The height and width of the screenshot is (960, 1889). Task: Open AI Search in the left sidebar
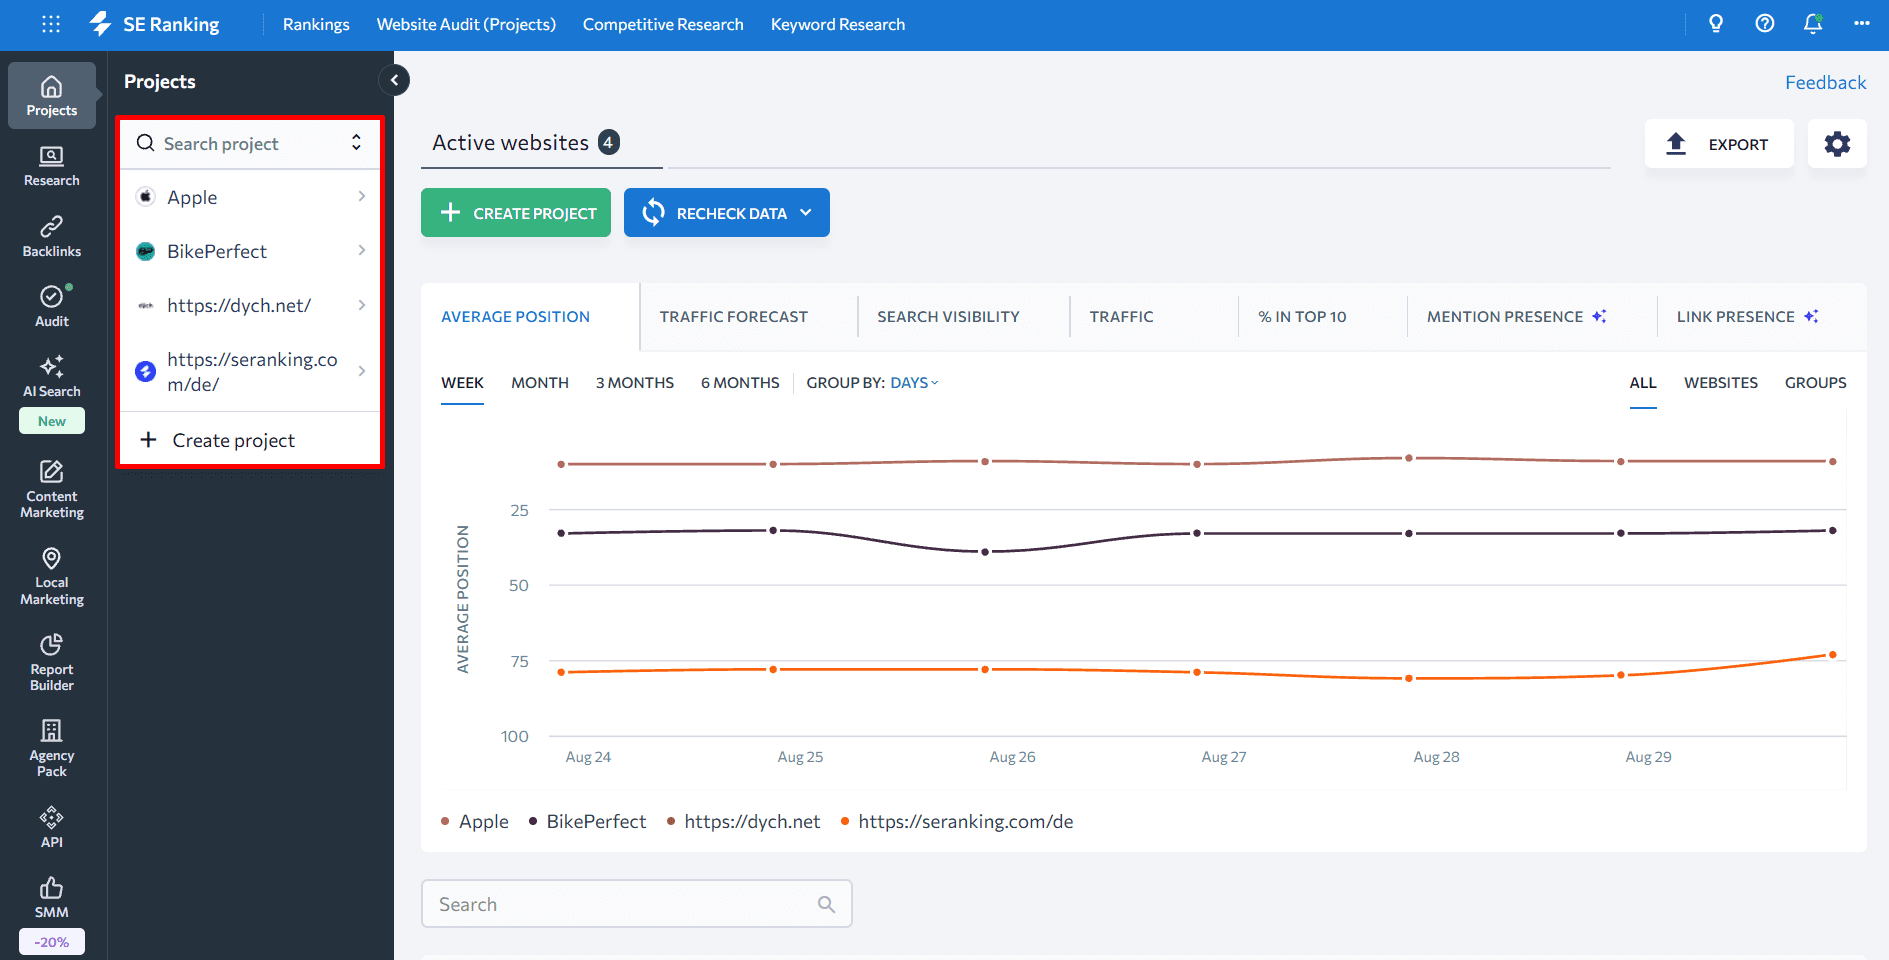52,376
